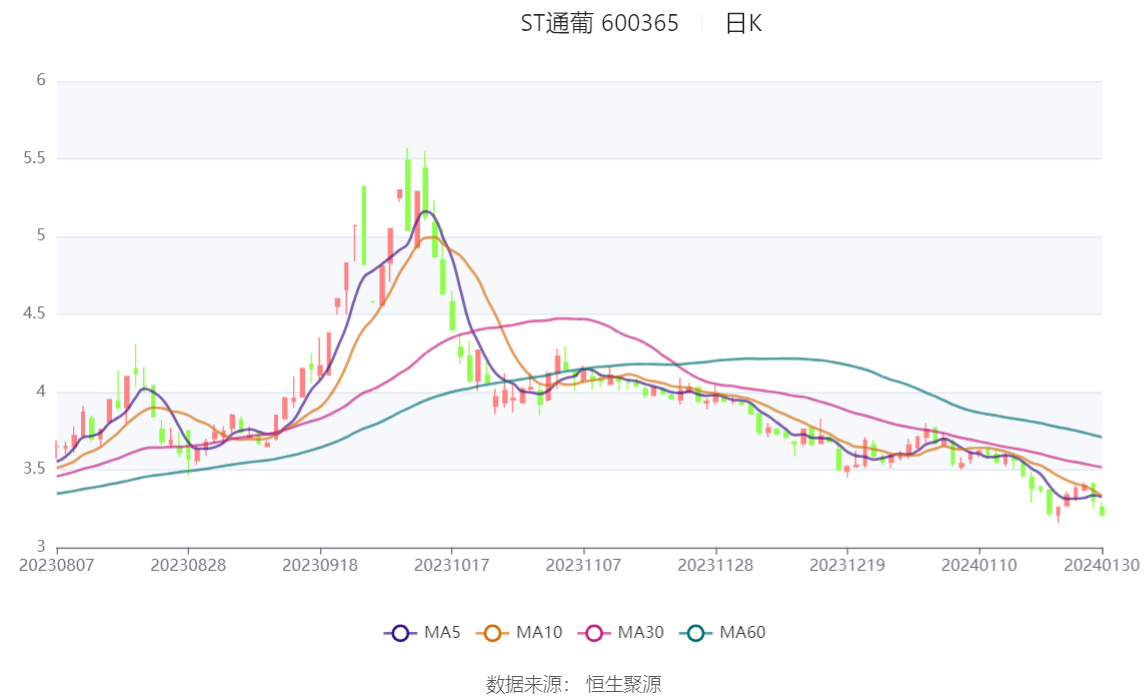Click the 日K label in title
The image size is (1148, 699).
(743, 23)
